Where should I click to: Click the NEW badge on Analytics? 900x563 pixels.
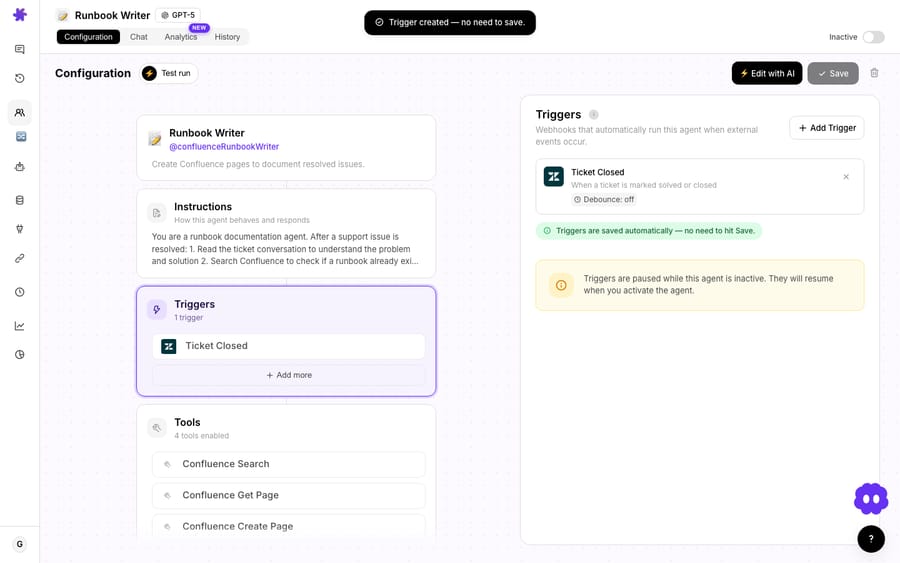point(199,28)
